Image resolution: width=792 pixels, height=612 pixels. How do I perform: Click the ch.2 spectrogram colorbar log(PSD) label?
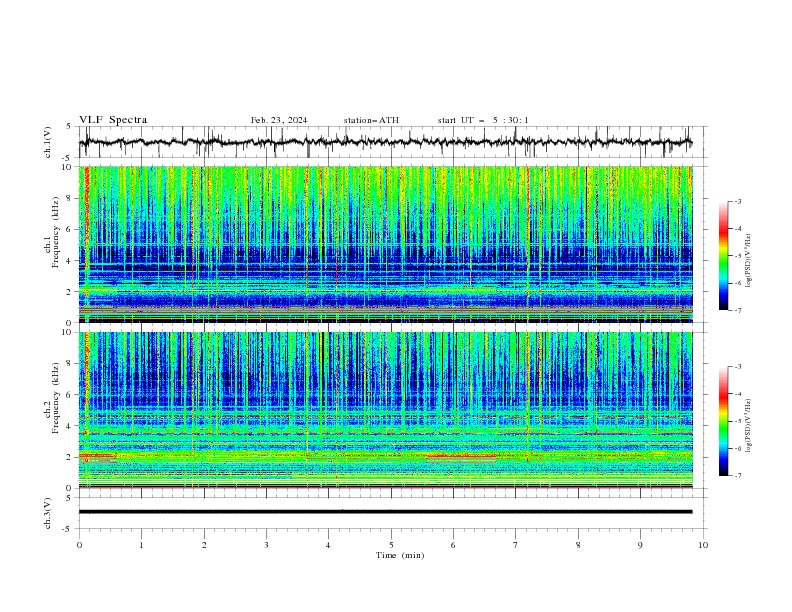(748, 425)
